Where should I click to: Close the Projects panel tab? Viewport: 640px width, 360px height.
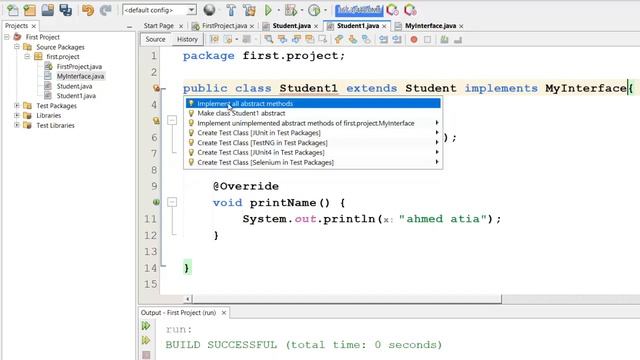[x=33, y=26]
